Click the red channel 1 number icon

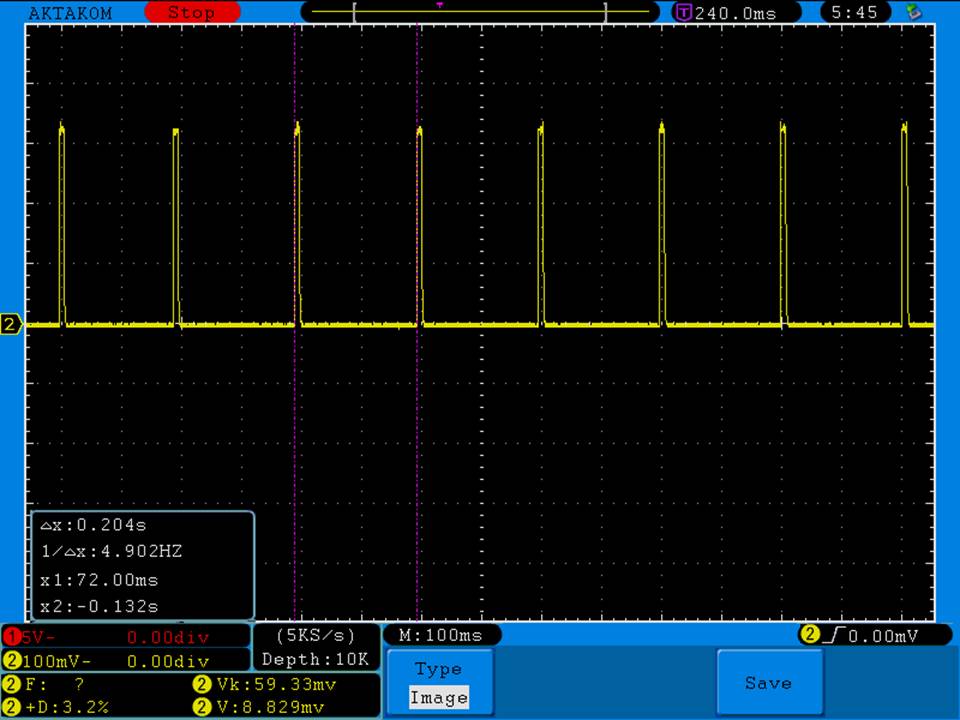[12, 637]
